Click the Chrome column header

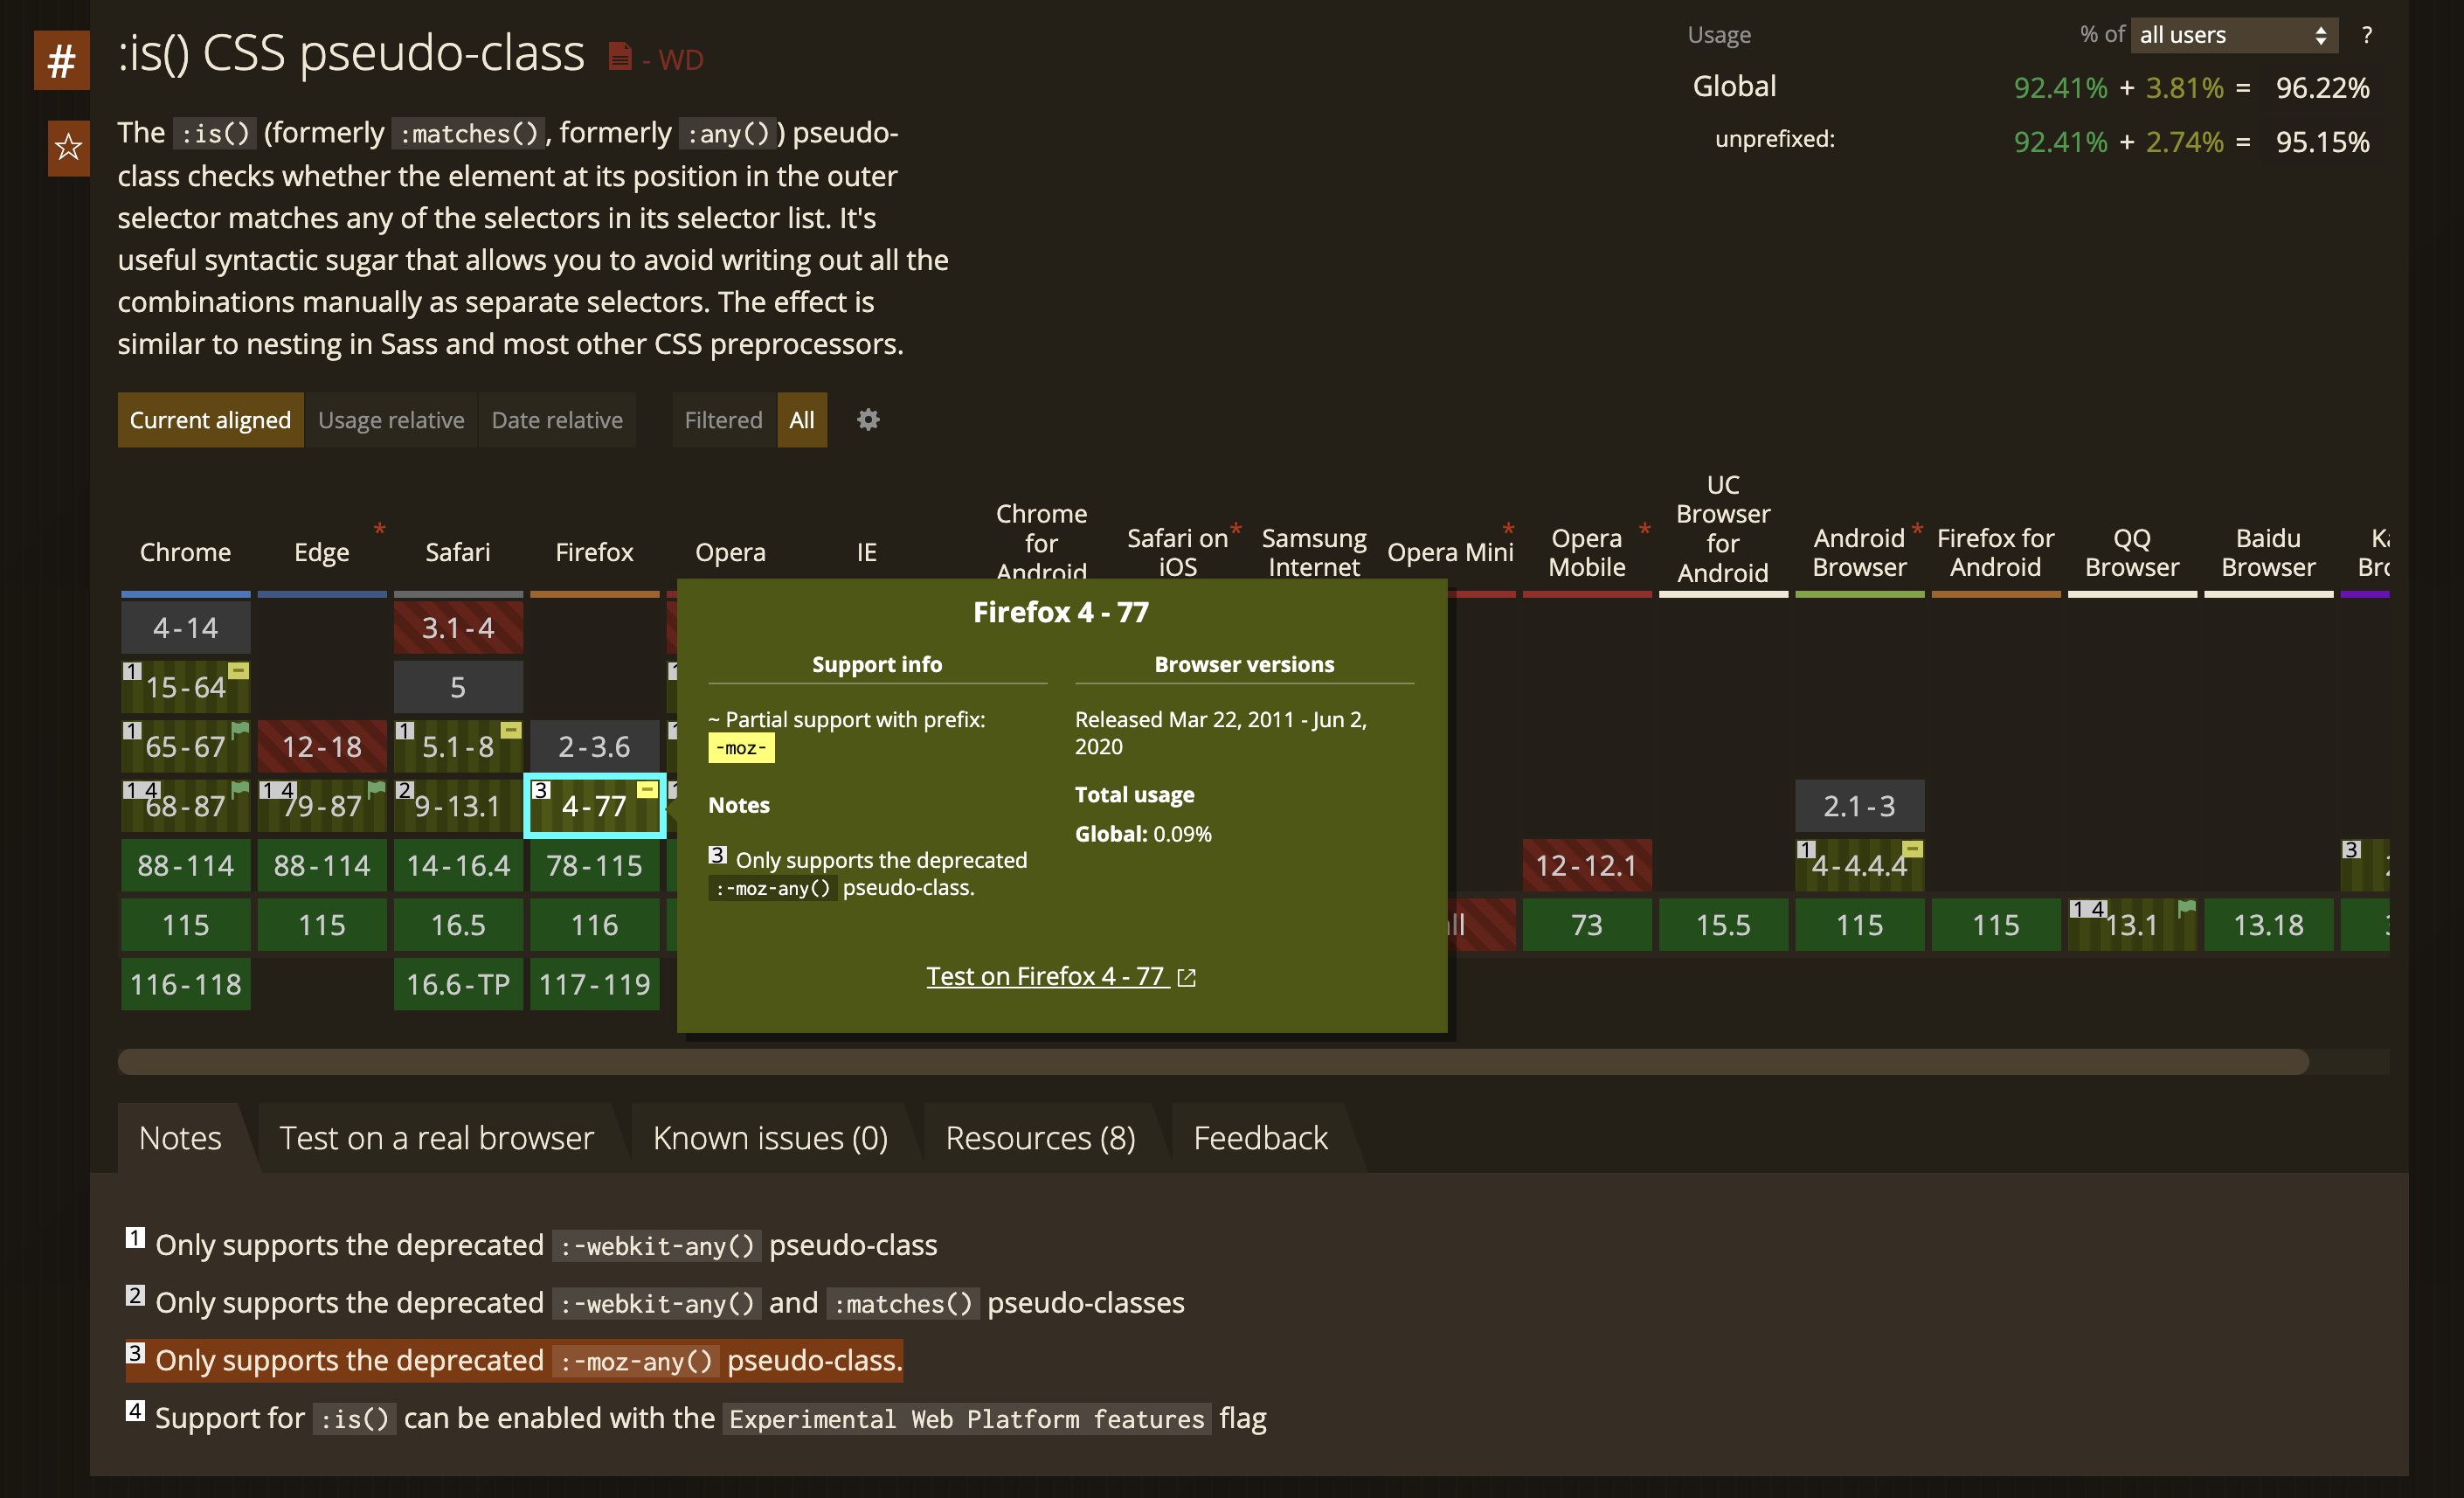pos(185,552)
